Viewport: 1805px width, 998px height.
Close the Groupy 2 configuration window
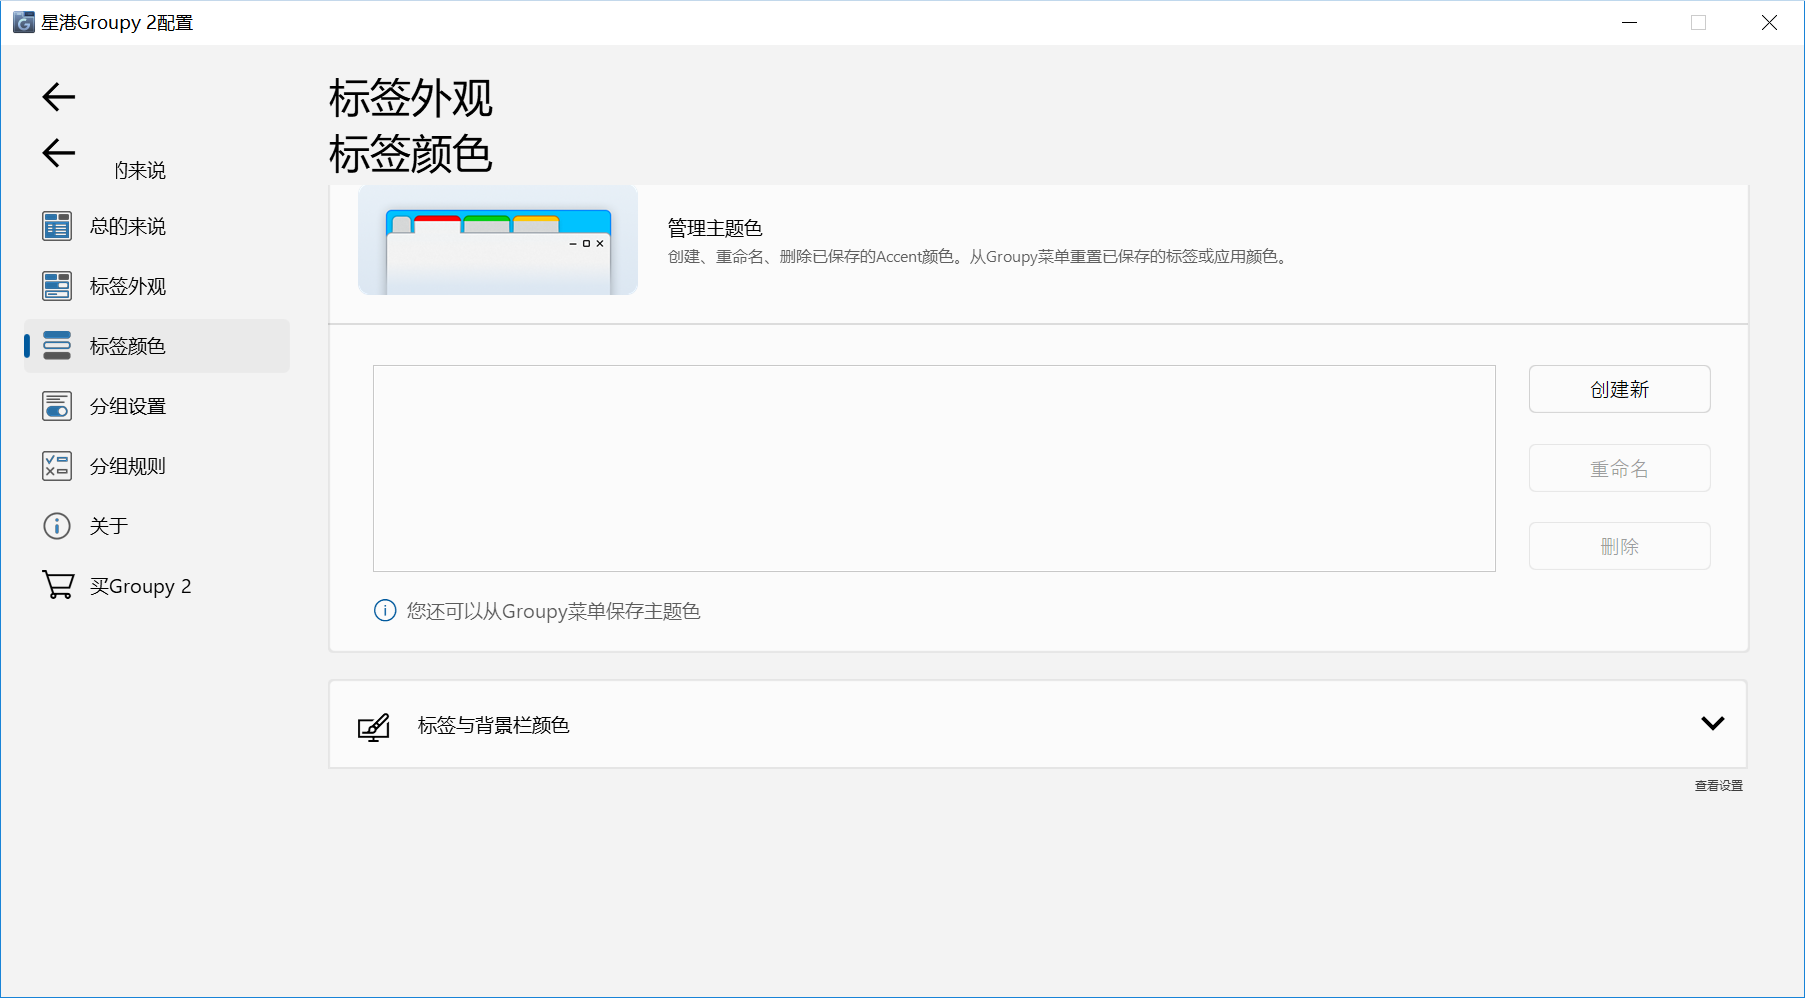pos(1769,22)
